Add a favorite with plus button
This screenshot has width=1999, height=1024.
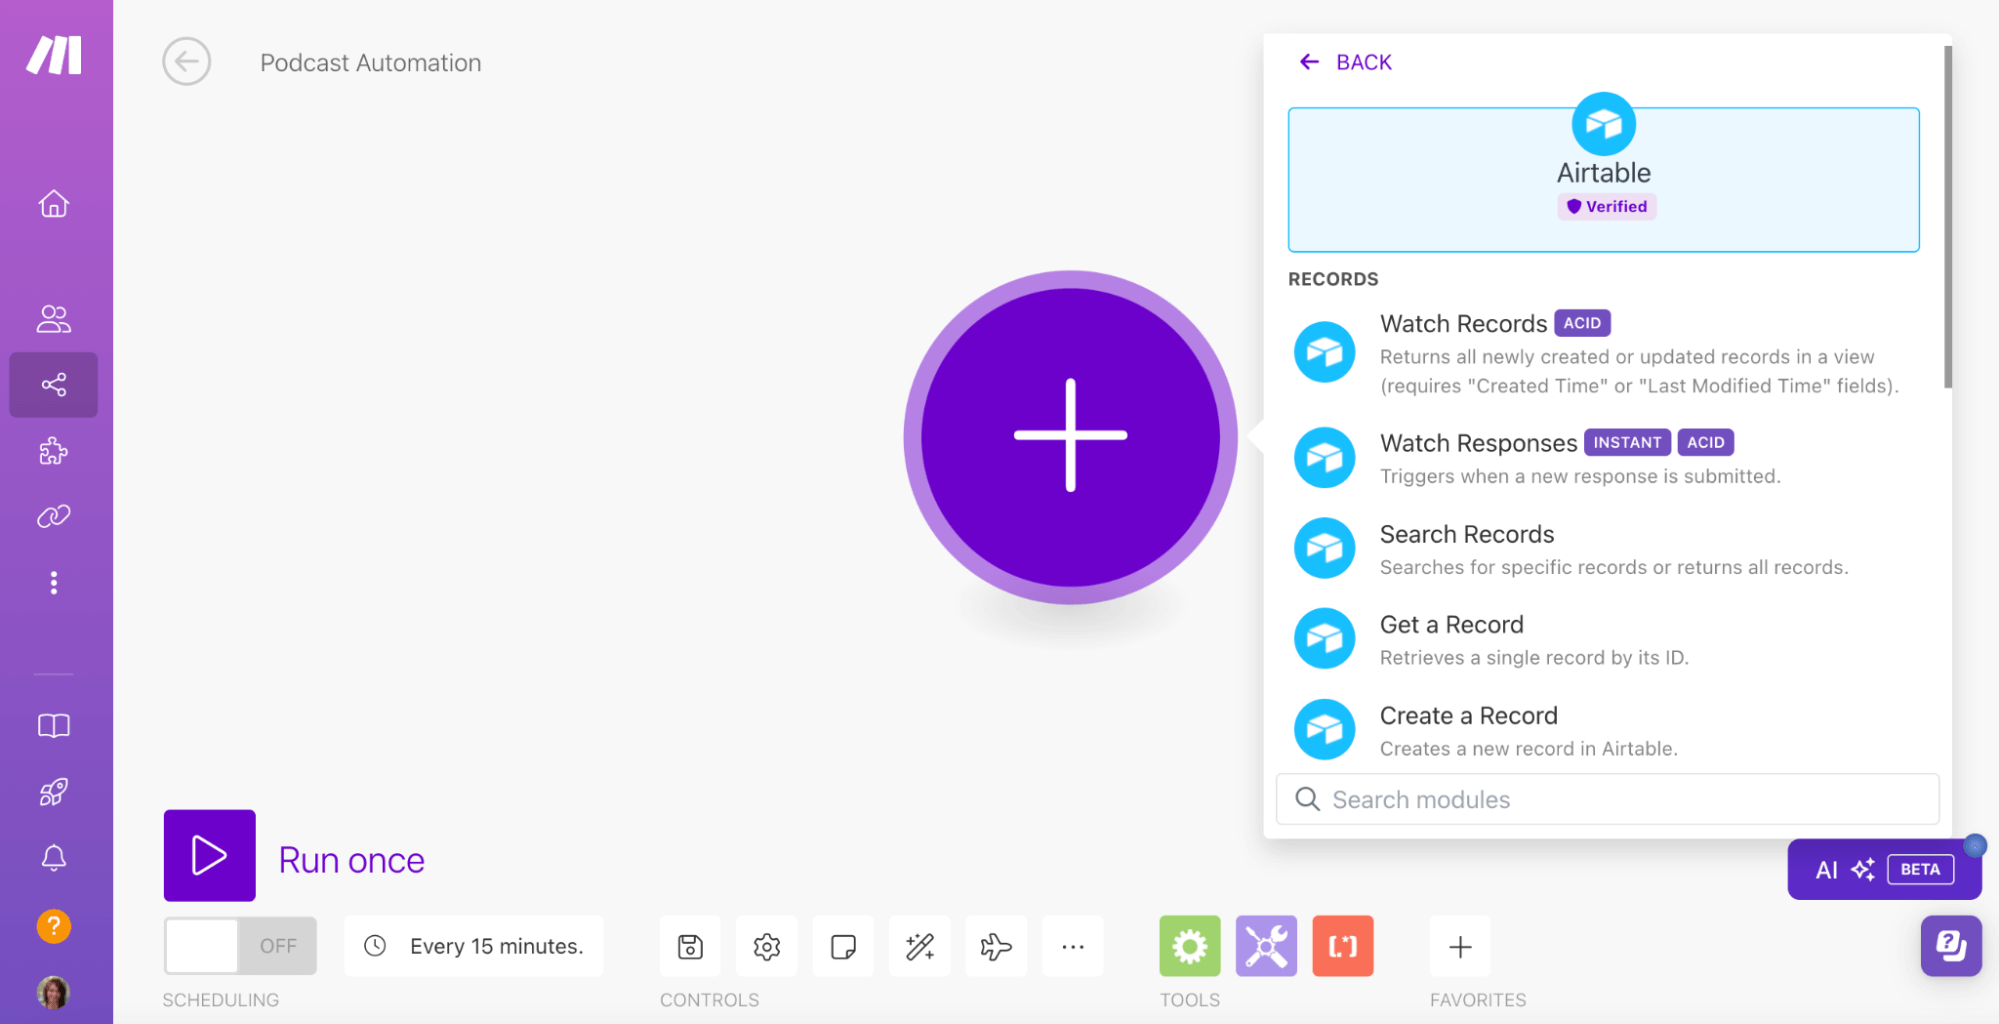pos(1460,946)
